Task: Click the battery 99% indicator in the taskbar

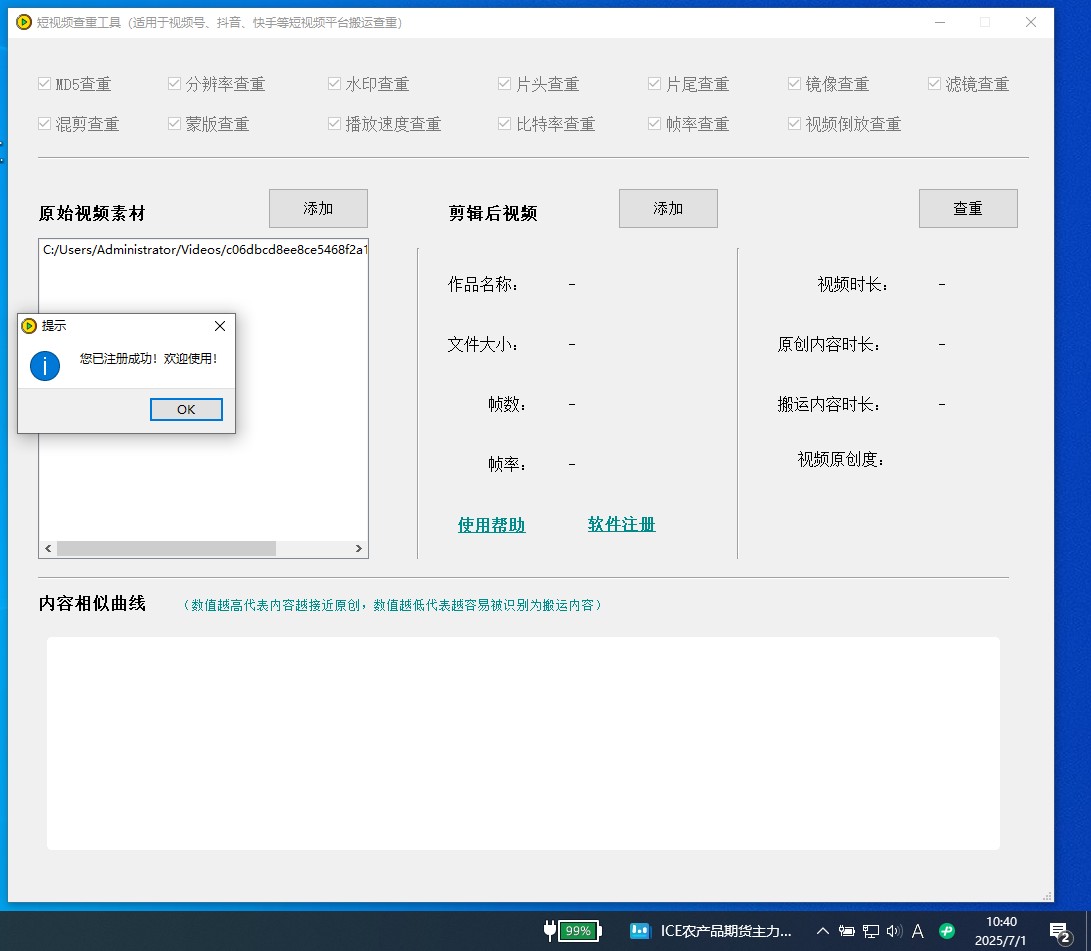Action: tap(573, 931)
